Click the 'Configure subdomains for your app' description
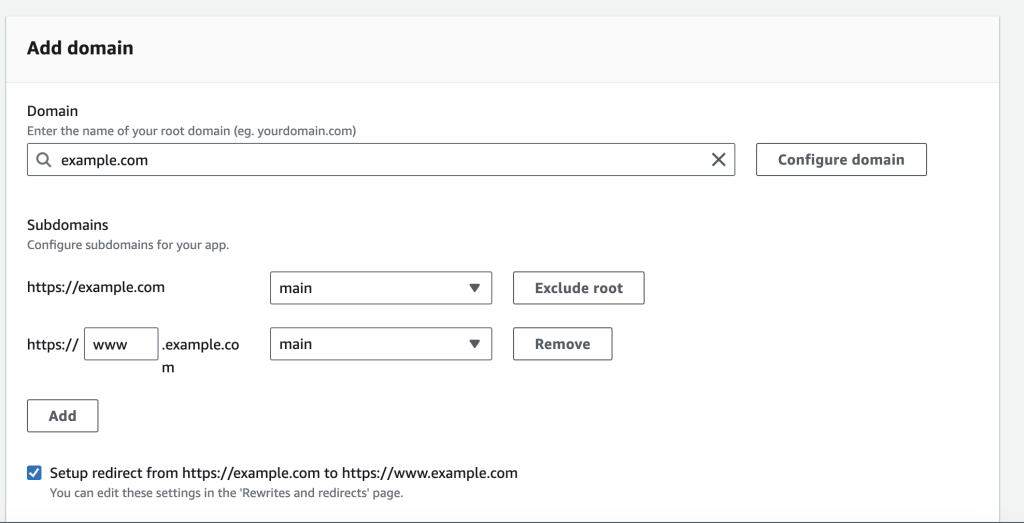Viewport: 1024px width, 523px height. 128,245
